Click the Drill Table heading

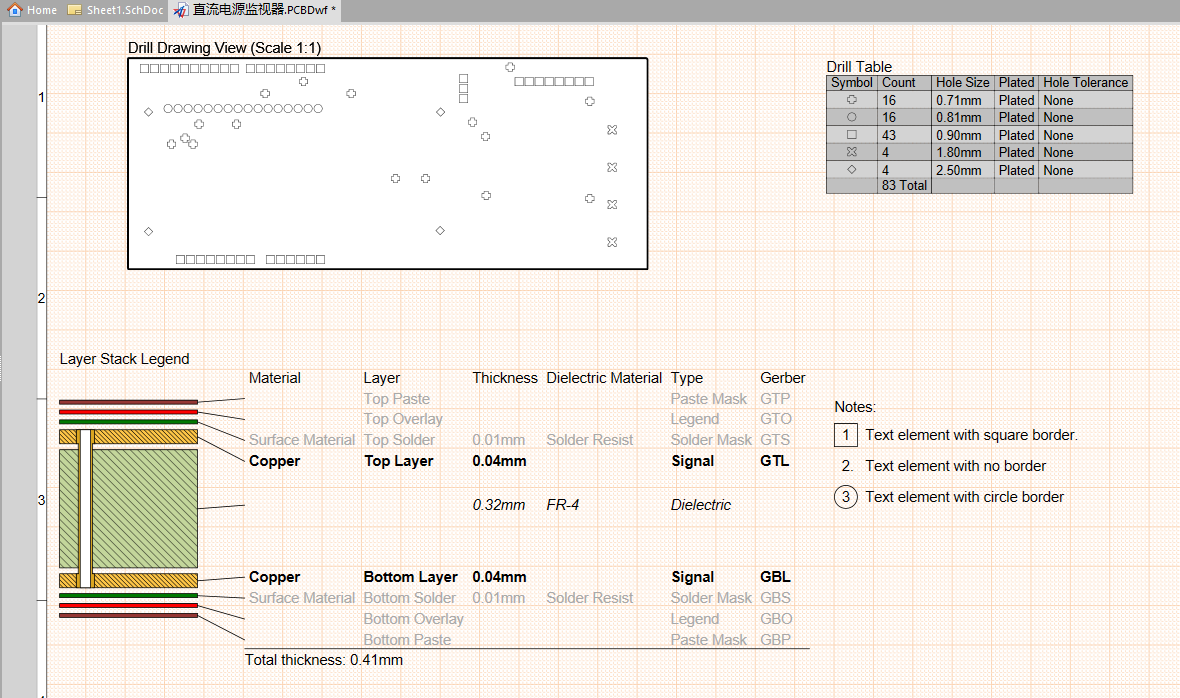[859, 67]
